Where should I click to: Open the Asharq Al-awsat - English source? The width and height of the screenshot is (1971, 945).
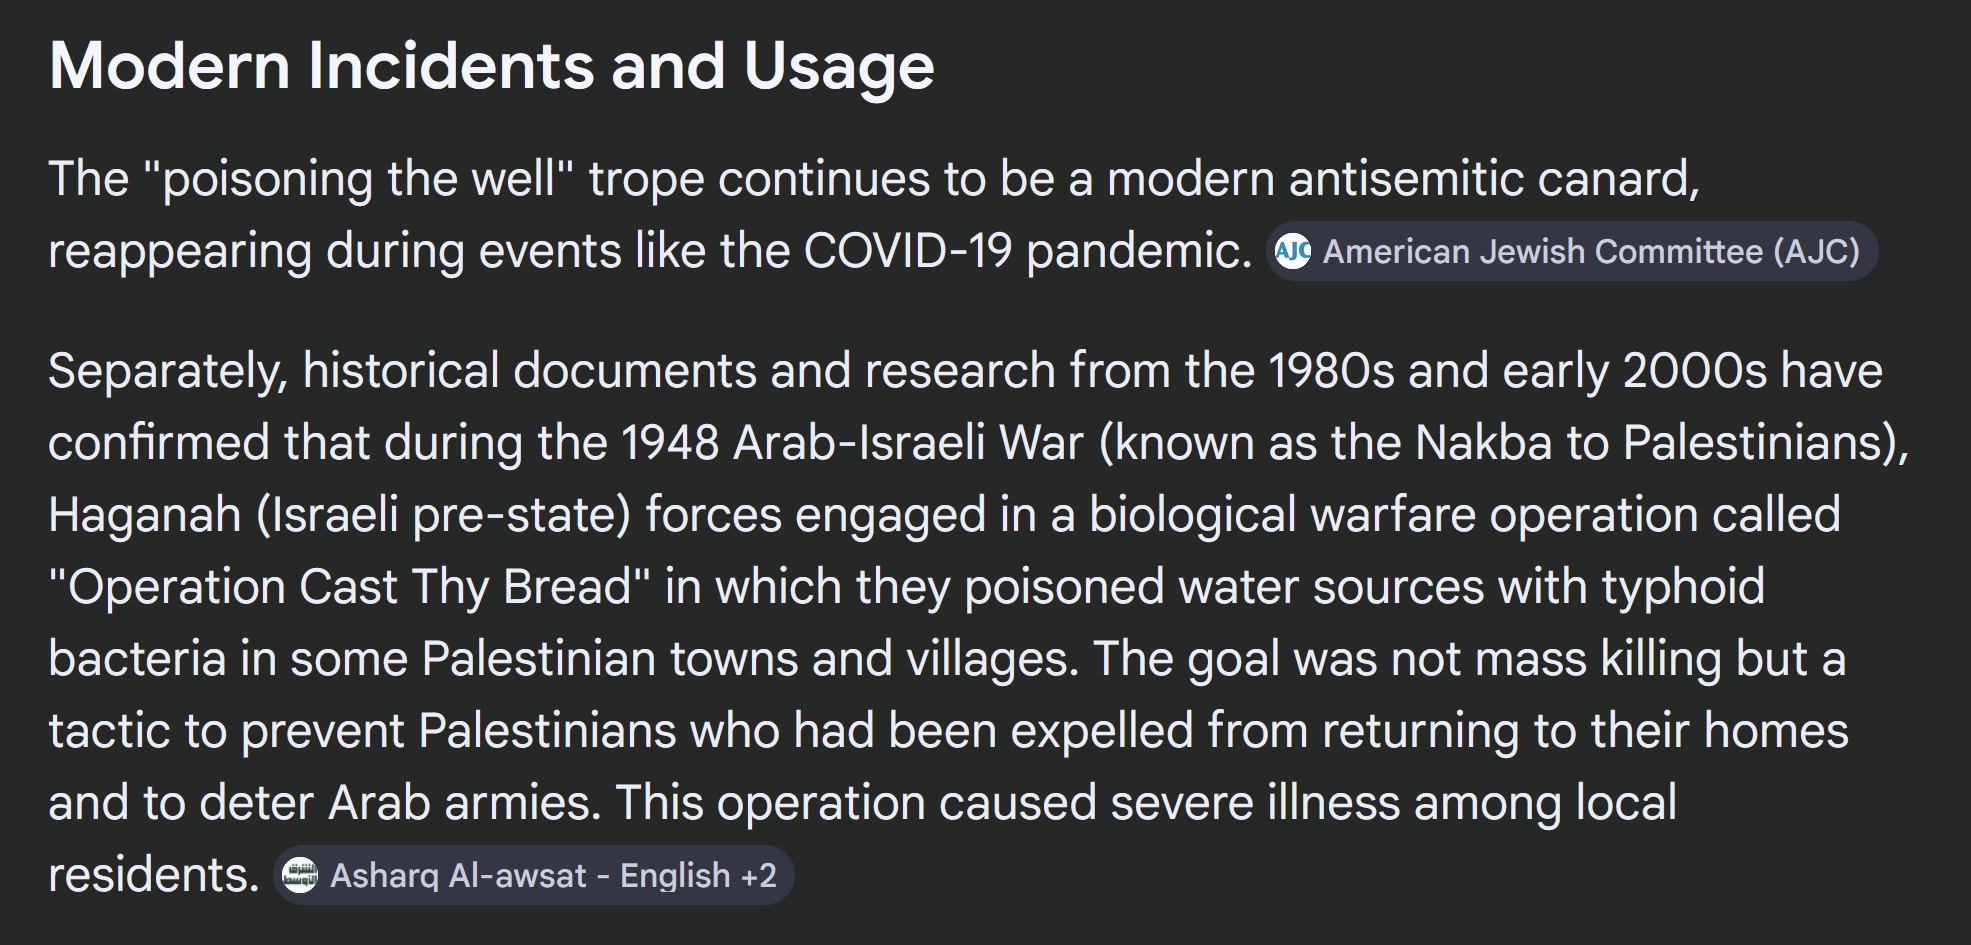[x=530, y=875]
